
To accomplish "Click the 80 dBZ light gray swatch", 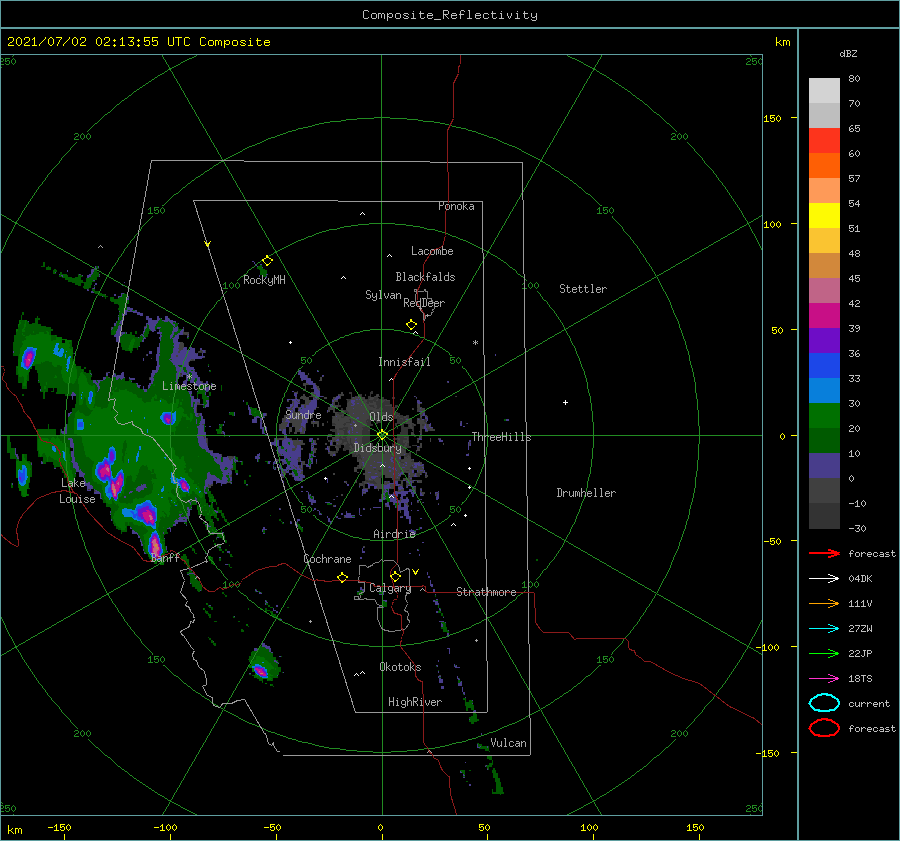I will coord(824,90).
